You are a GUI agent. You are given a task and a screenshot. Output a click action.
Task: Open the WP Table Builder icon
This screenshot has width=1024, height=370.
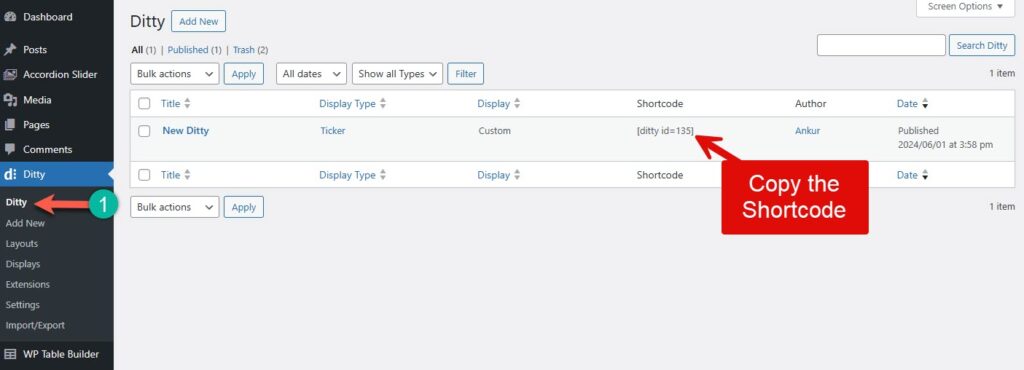coord(10,354)
